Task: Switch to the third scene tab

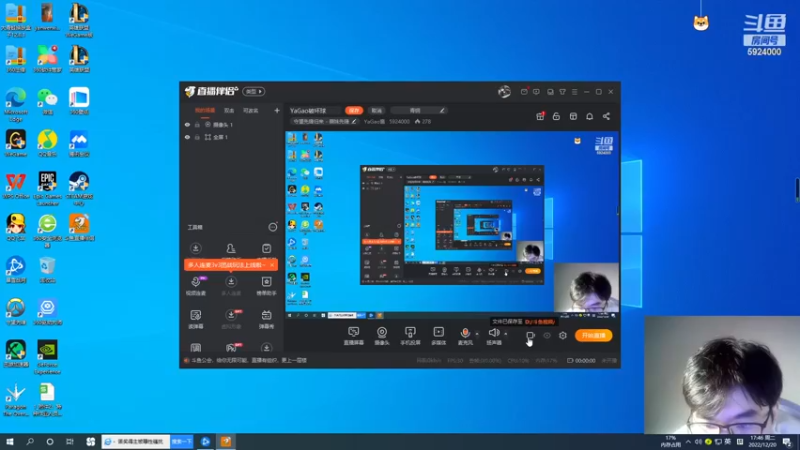Action: pyautogui.click(x=251, y=110)
